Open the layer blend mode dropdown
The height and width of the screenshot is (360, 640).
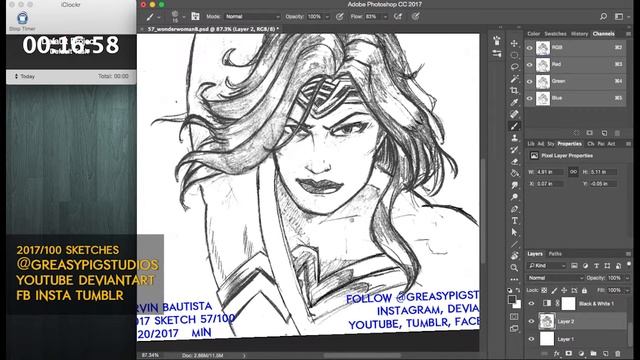(556, 278)
